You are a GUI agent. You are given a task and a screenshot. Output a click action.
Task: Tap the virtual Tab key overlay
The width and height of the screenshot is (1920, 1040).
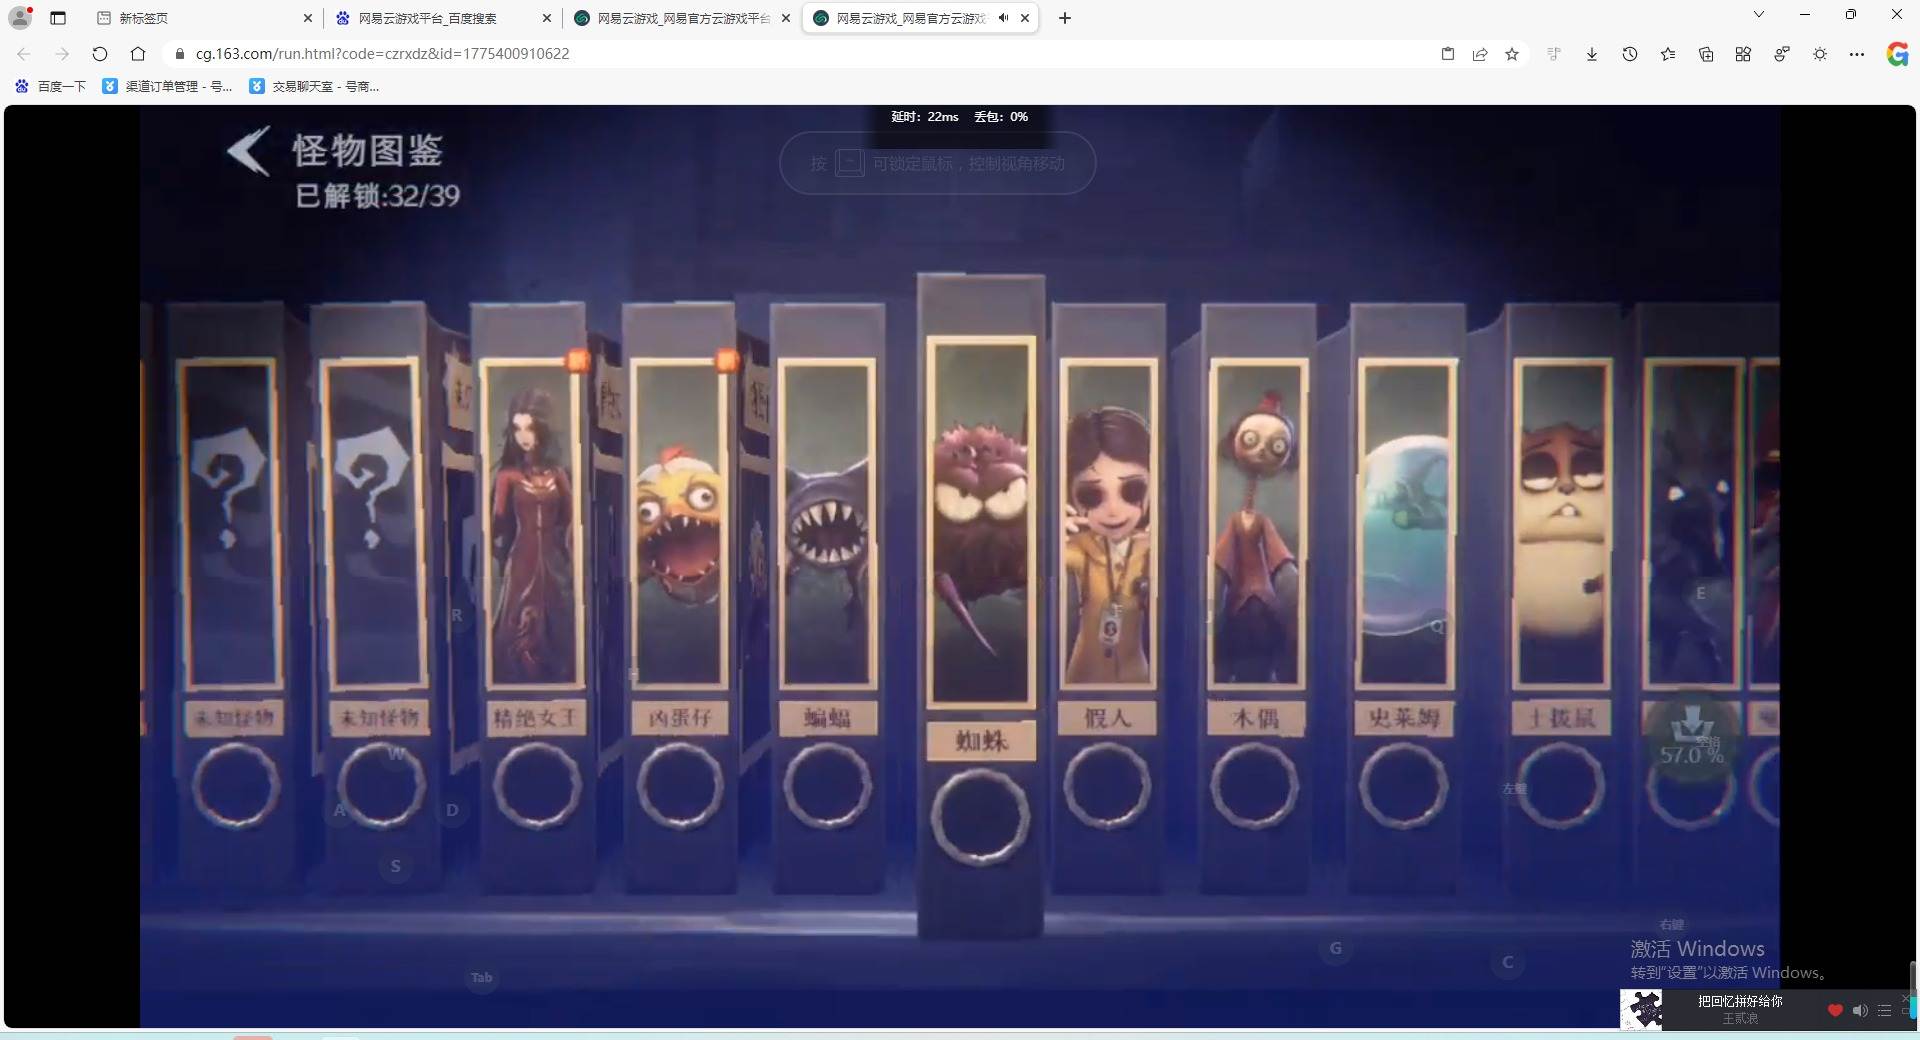tap(482, 977)
